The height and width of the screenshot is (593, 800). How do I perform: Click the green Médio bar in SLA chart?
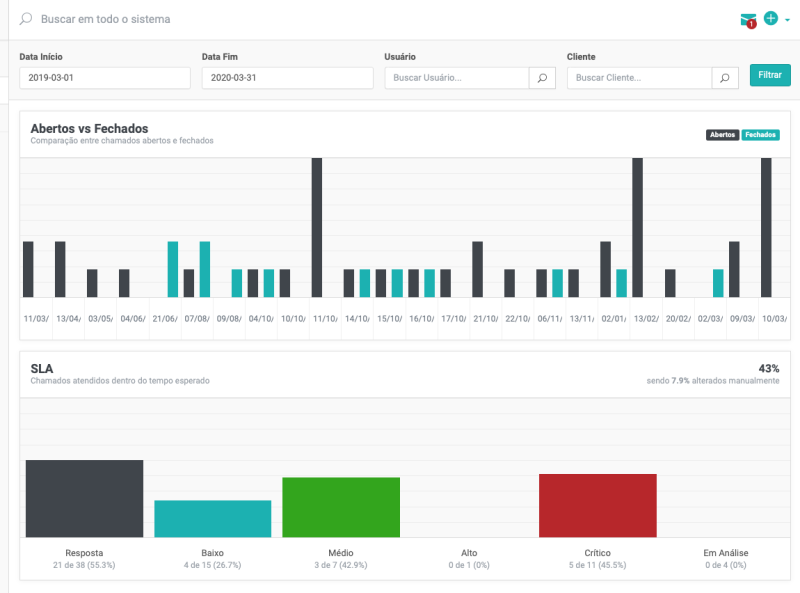click(x=341, y=507)
